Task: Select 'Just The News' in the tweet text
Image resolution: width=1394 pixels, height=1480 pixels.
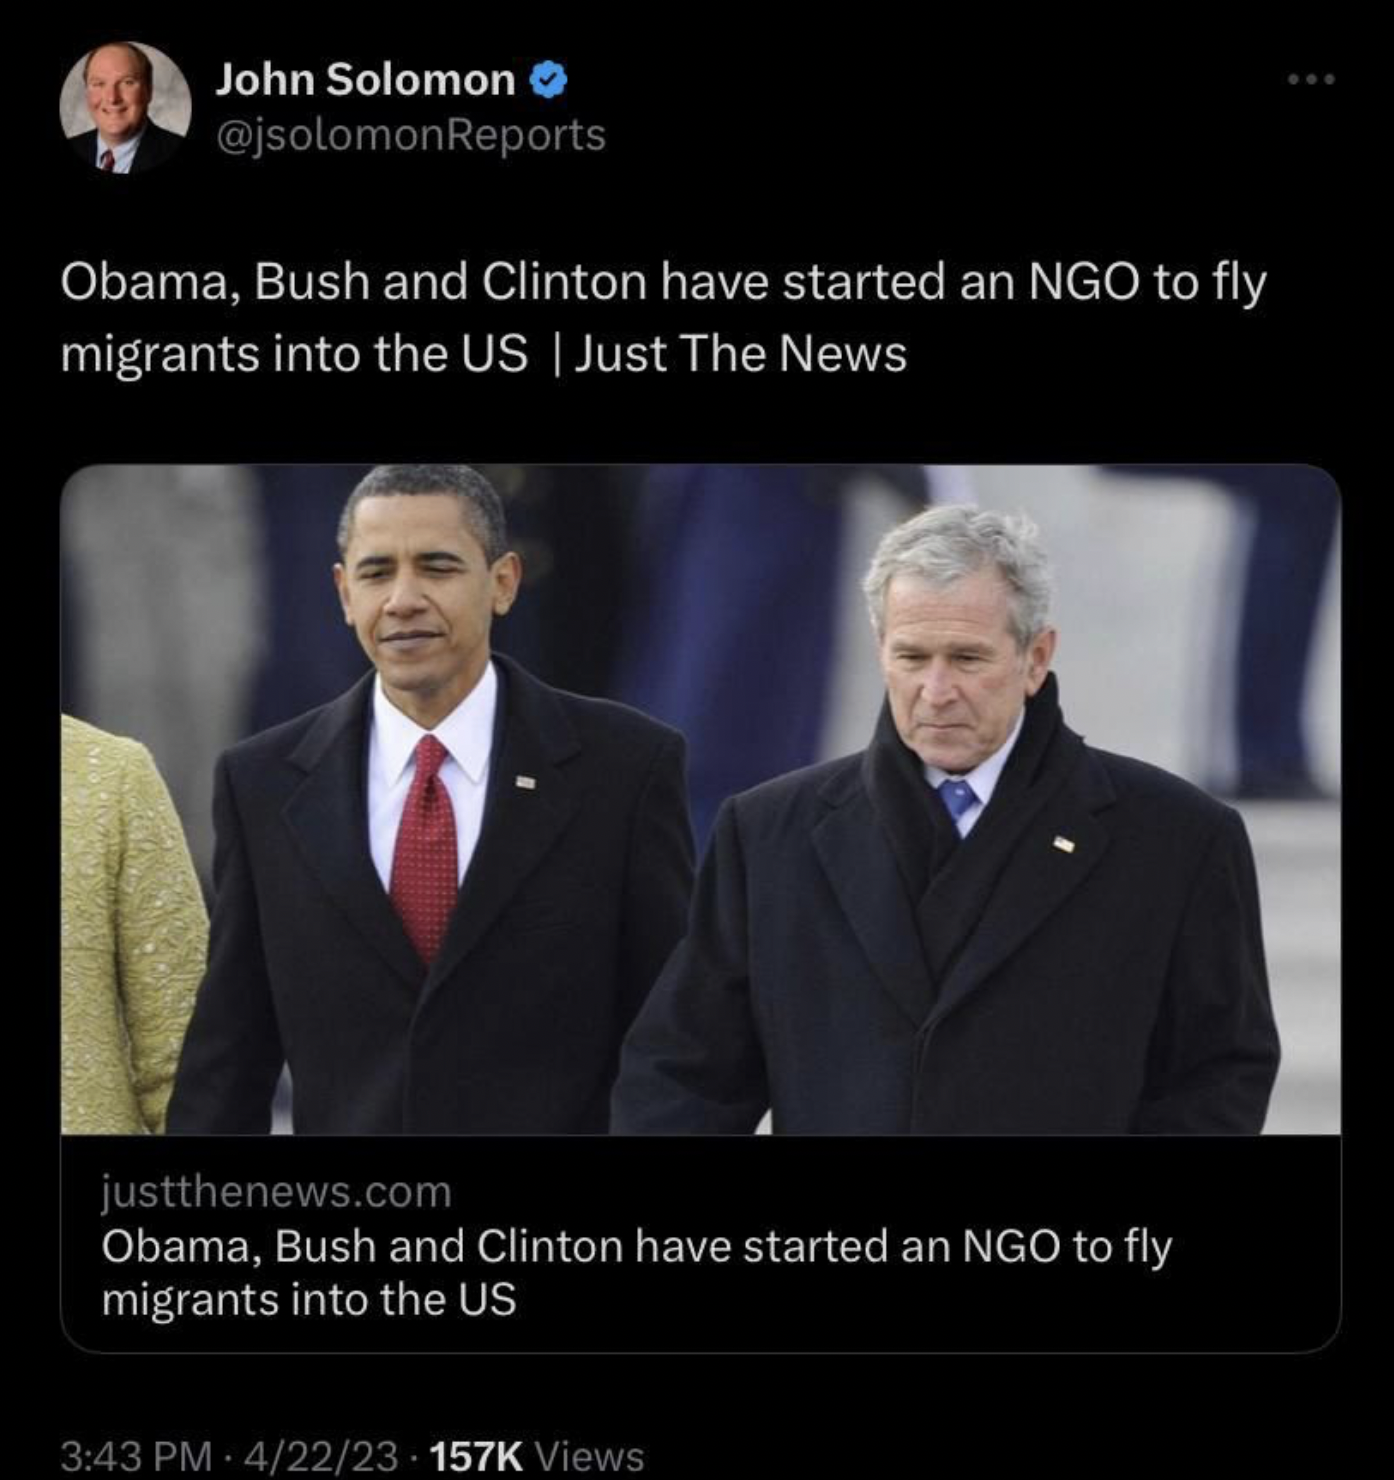Action: click(740, 354)
